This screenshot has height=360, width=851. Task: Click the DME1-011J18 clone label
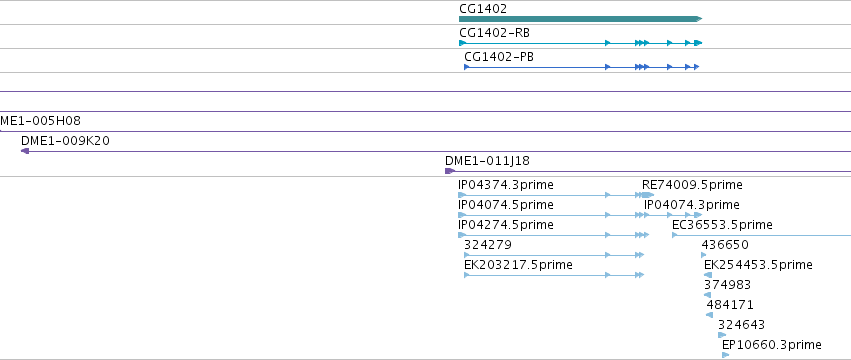point(487,161)
